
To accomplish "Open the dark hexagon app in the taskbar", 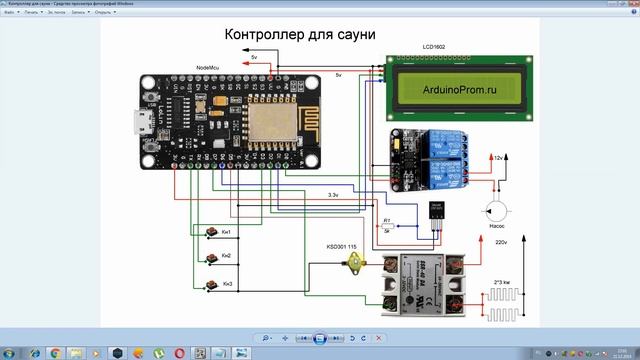I will (117, 353).
